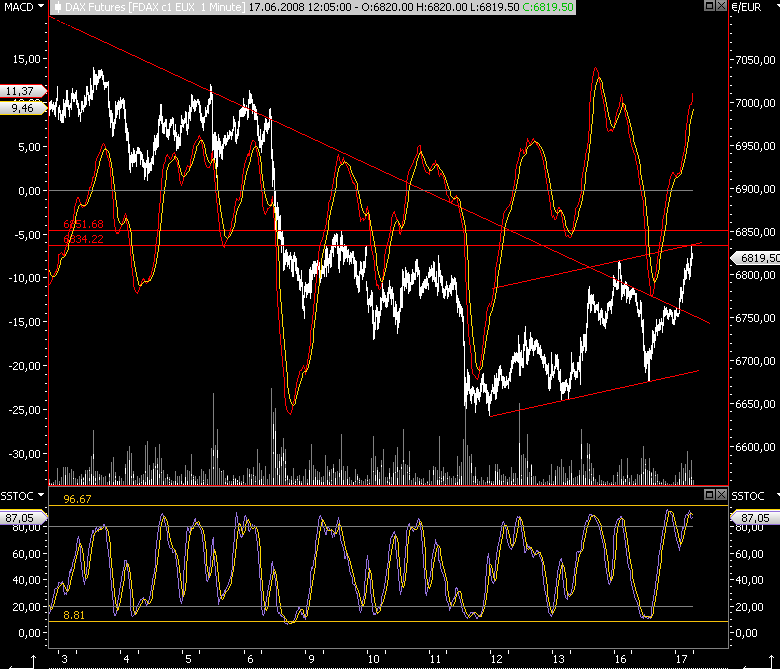This screenshot has height=669, width=780.
Task: Click the 60,00 label on left SSTOC axis
Action: [26, 554]
